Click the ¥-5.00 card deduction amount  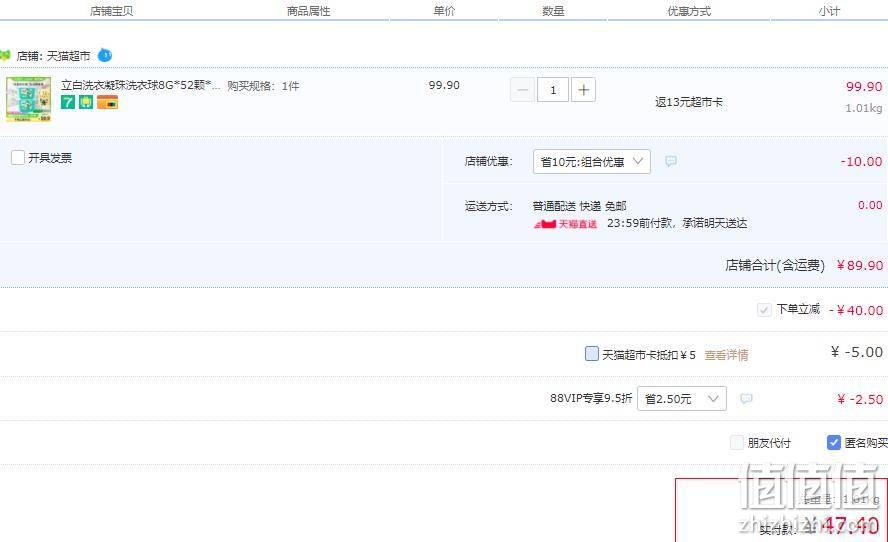point(857,352)
